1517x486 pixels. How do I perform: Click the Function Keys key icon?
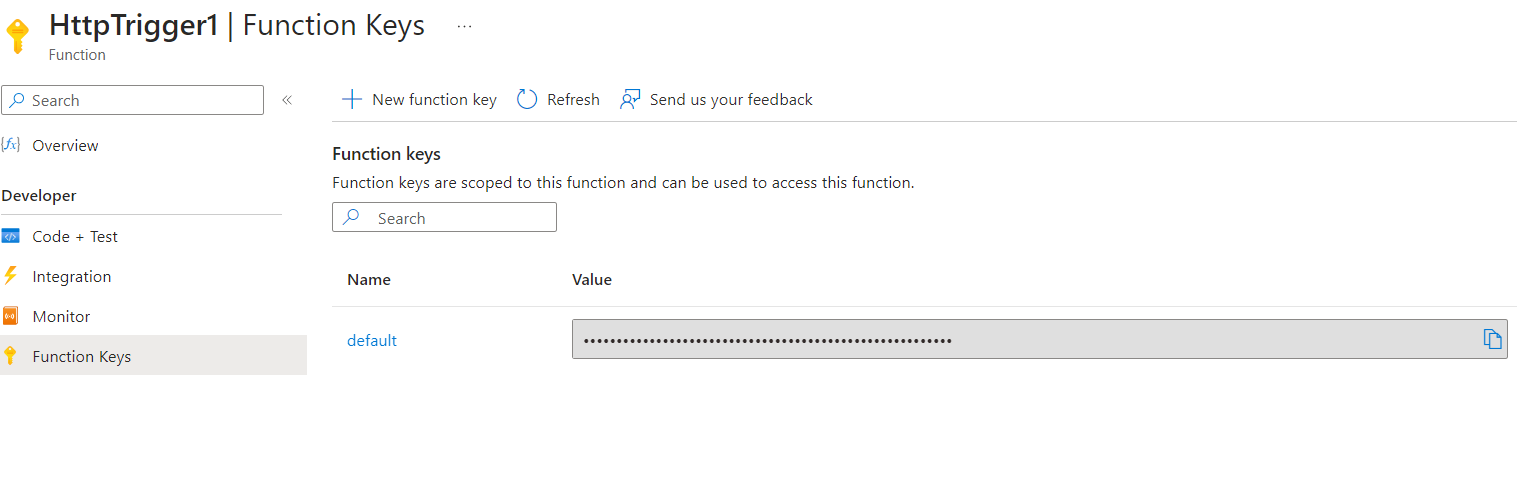[10, 356]
